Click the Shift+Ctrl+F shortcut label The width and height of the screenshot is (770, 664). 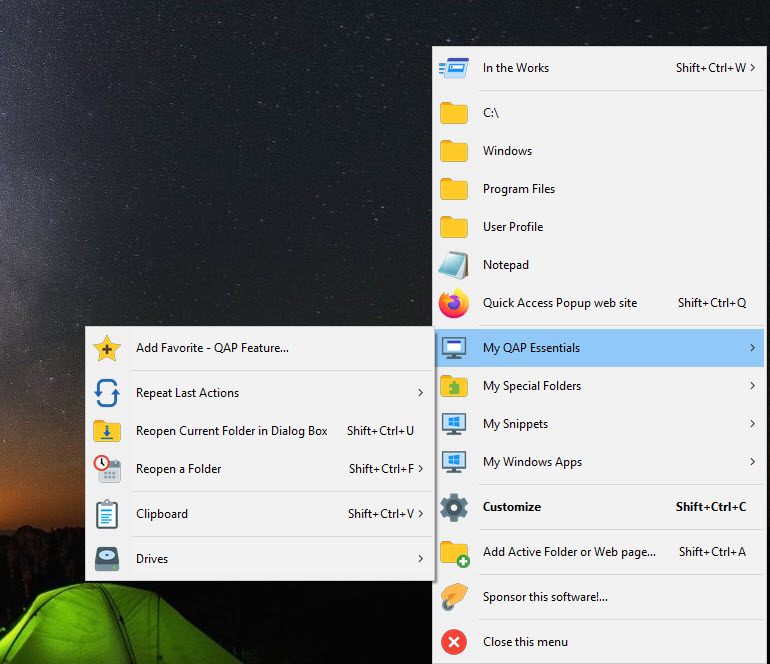(382, 469)
